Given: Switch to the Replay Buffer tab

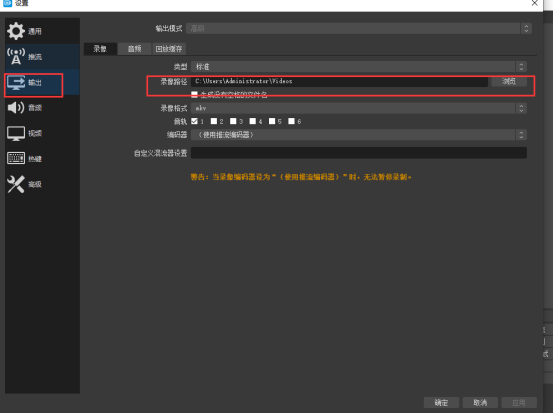Looking at the screenshot, I should click(x=169, y=49).
